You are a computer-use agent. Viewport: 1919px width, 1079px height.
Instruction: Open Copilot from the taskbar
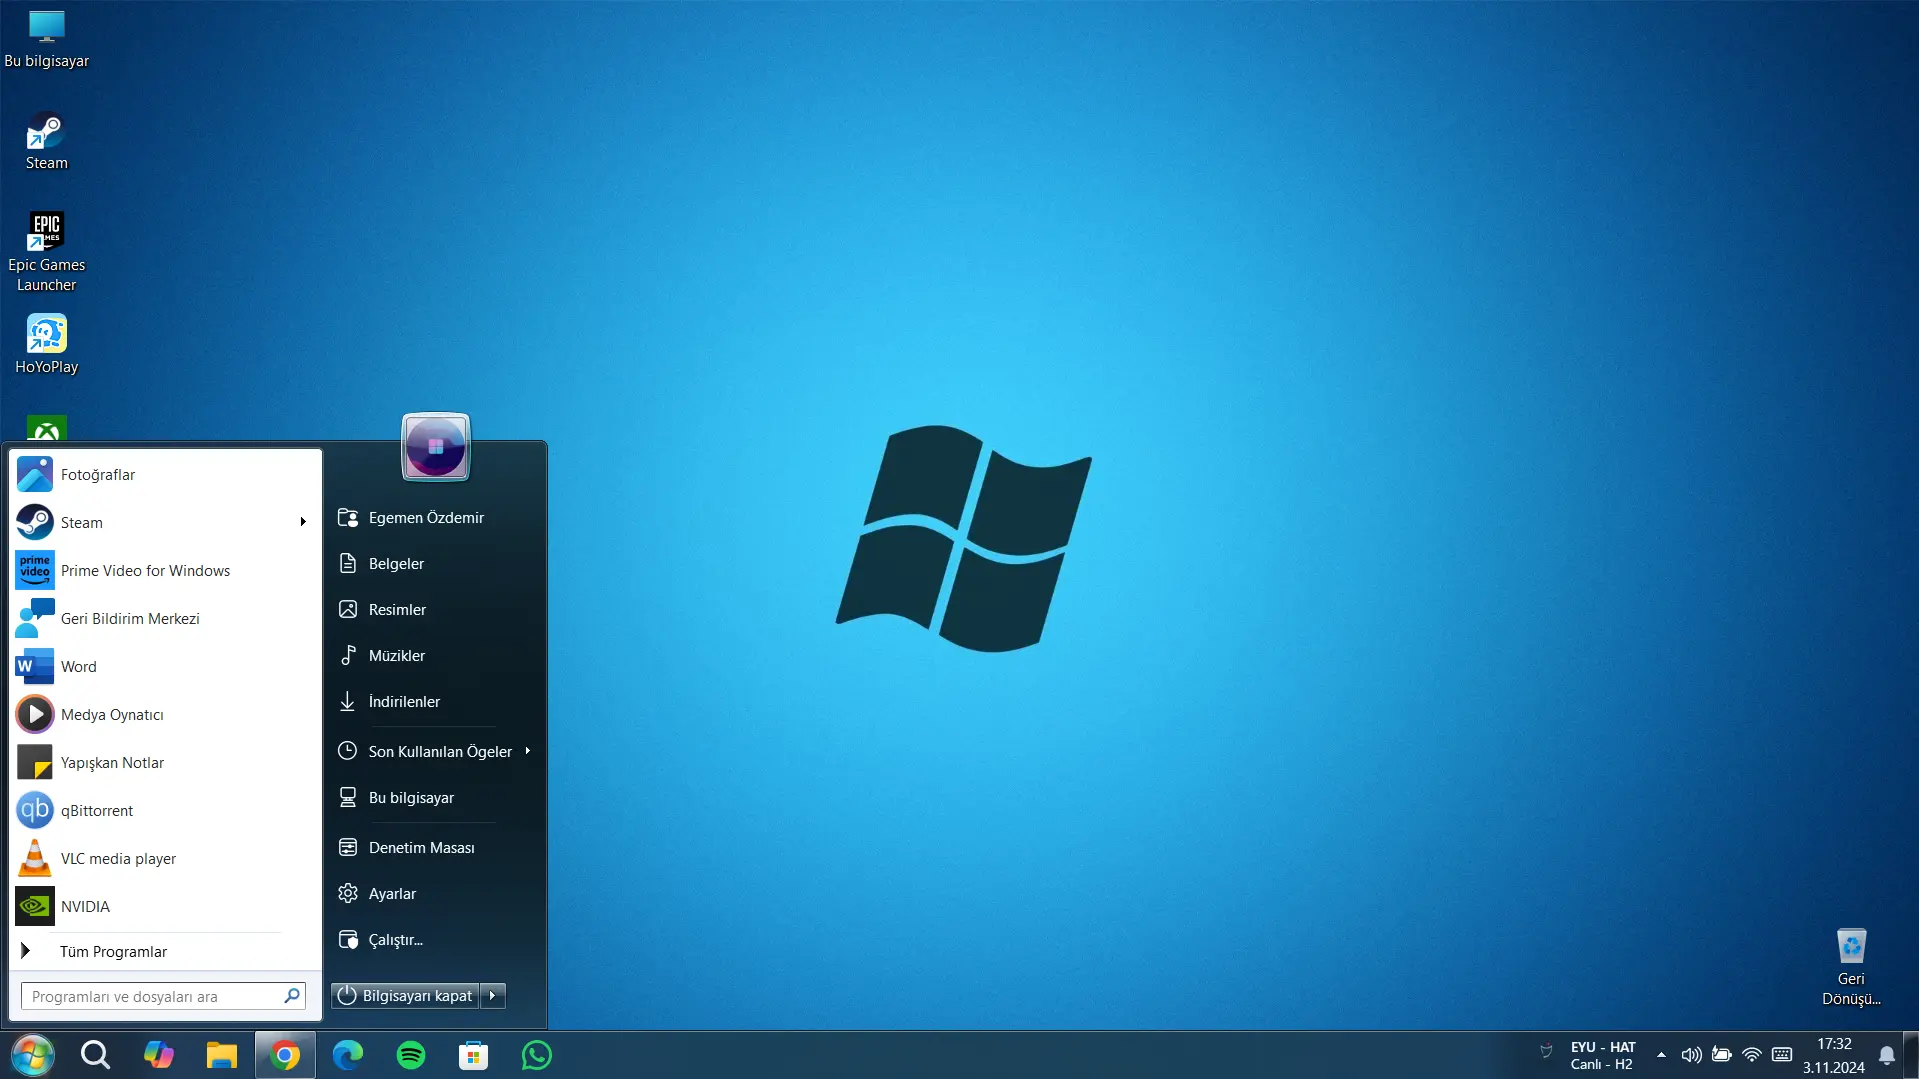[x=158, y=1055]
